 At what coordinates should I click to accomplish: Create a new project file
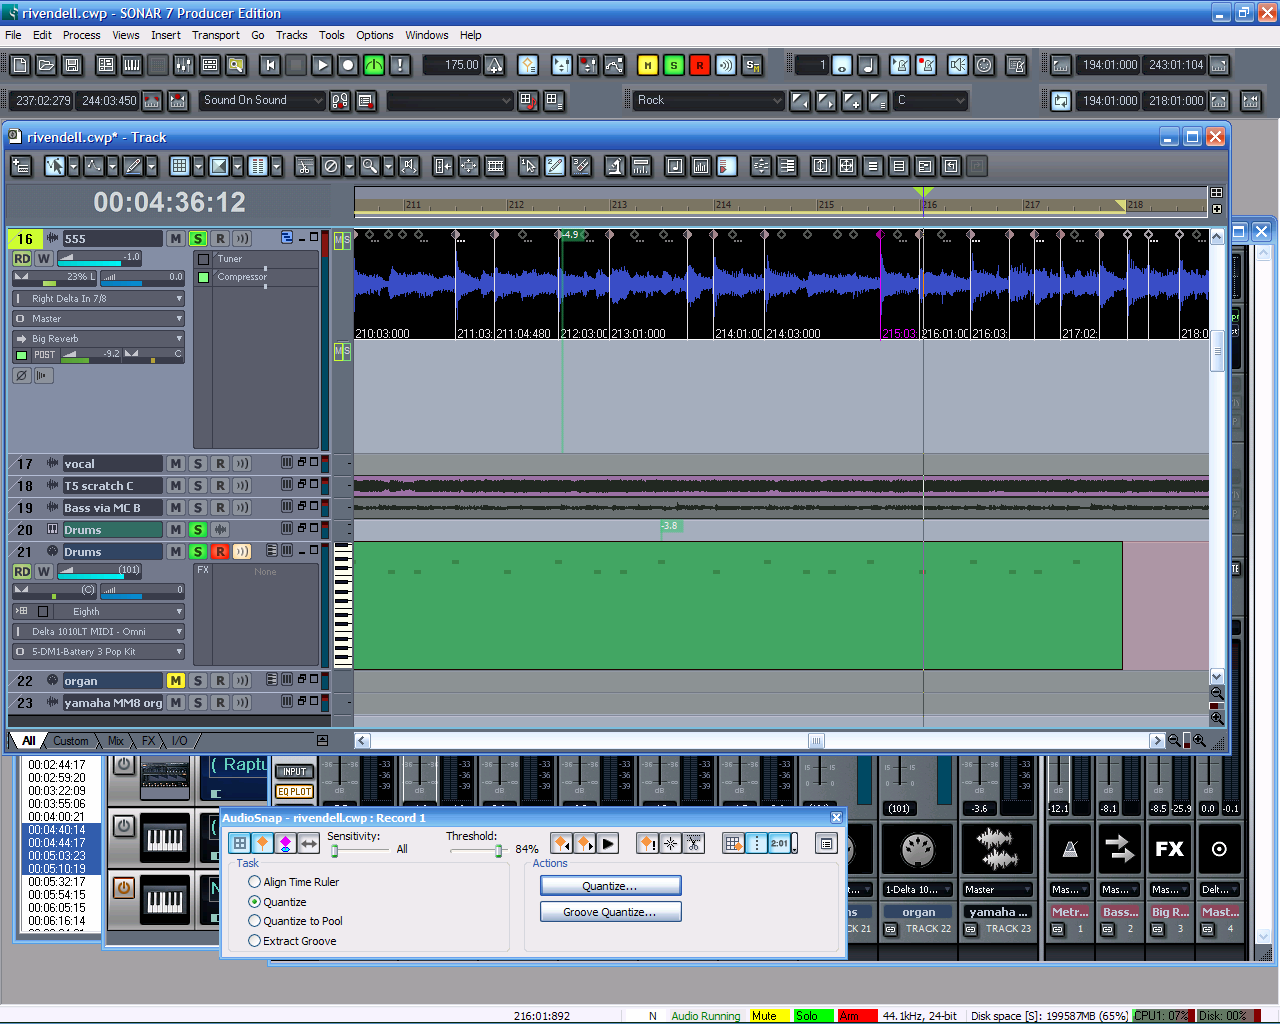20,65
